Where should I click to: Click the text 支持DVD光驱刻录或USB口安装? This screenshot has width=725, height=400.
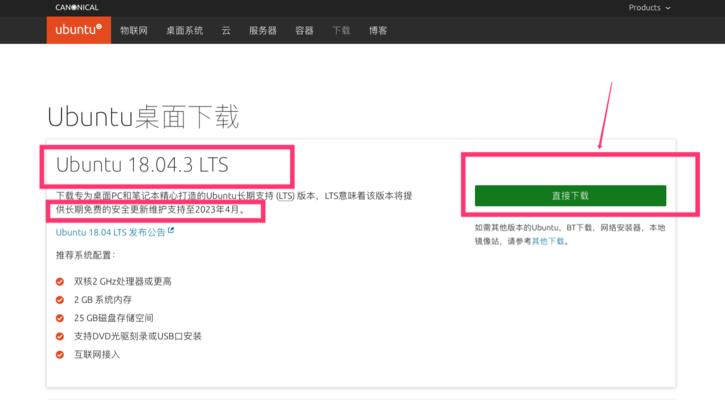tap(138, 336)
